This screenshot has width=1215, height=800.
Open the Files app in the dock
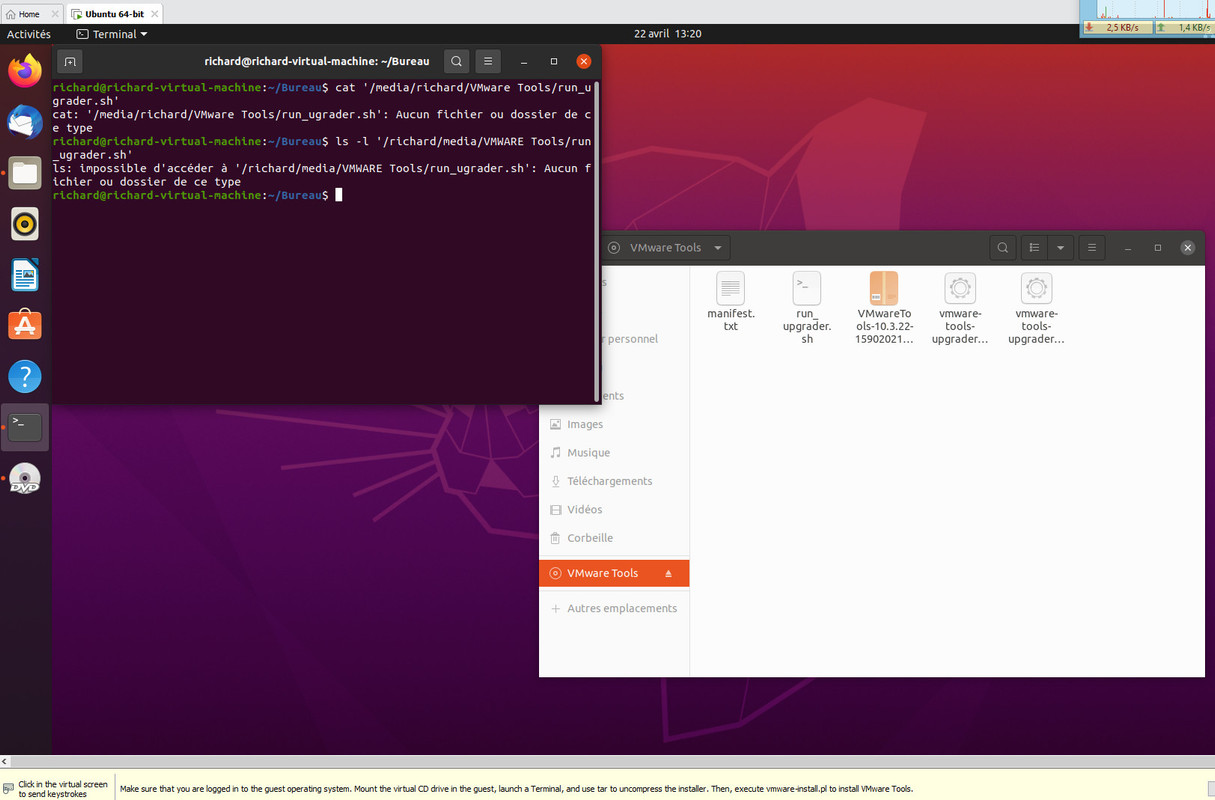tap(25, 173)
